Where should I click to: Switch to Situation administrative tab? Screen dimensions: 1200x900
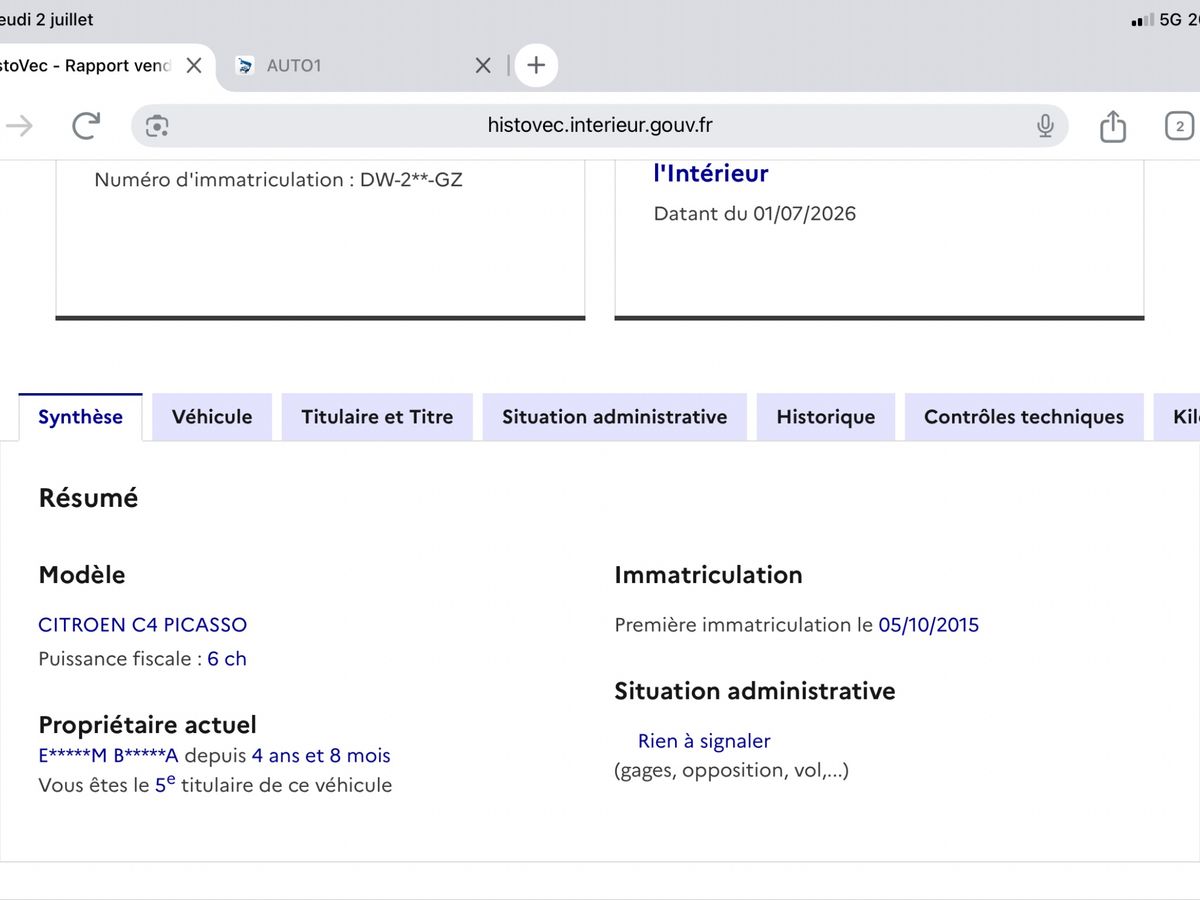(x=615, y=417)
